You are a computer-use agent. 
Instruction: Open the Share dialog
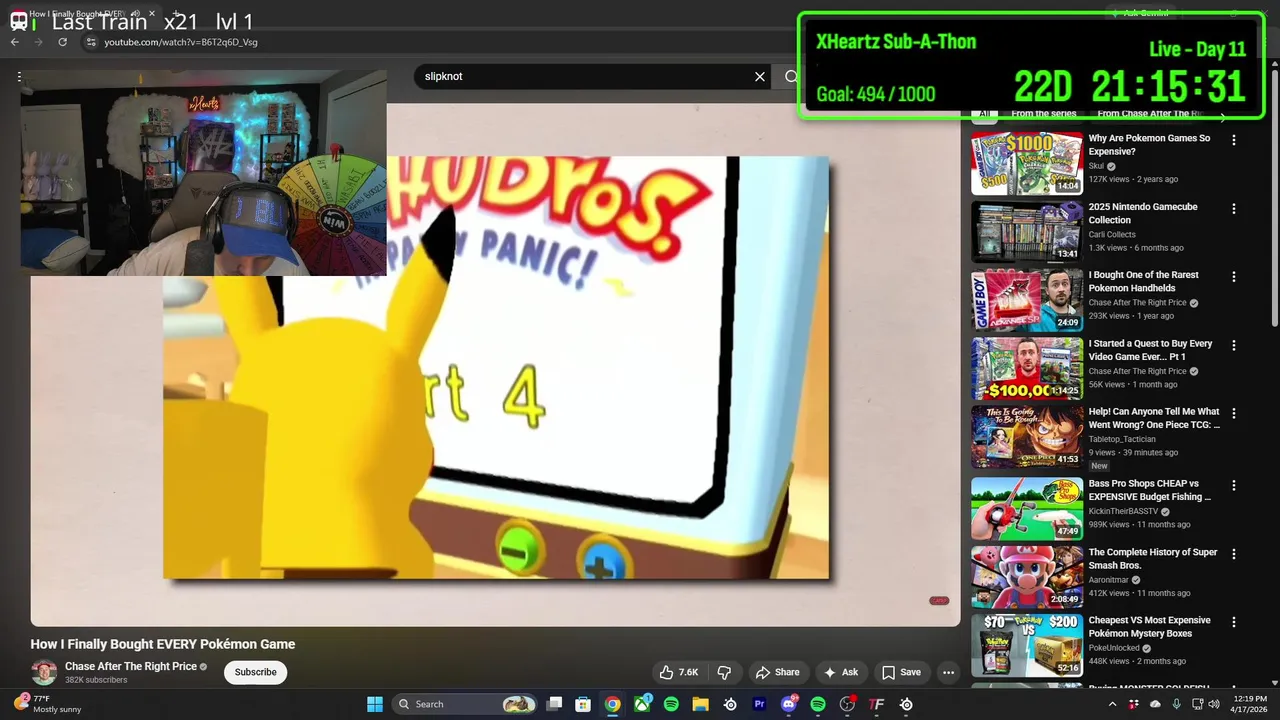(777, 672)
